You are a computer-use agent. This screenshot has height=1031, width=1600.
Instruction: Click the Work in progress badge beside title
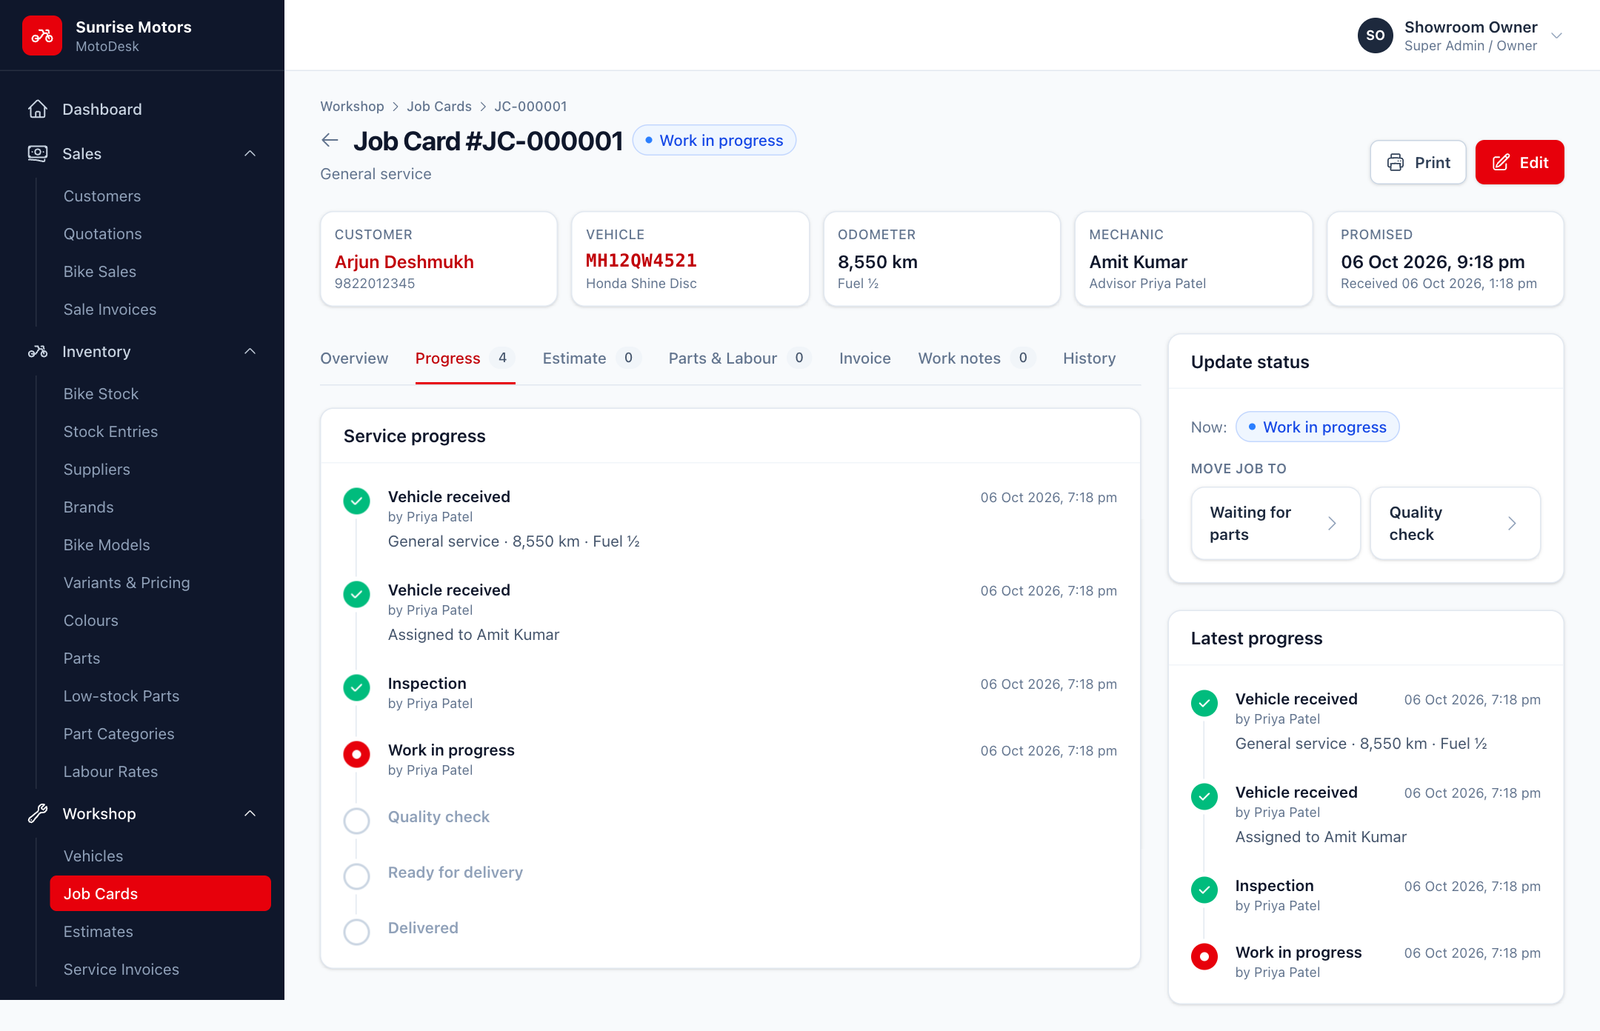pyautogui.click(x=714, y=140)
